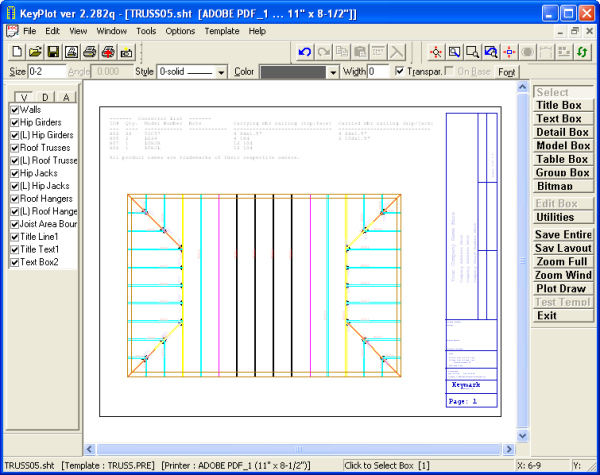This screenshot has height=475, width=600.
Task: Click the printer icon with red mark
Action: pyautogui.click(x=107, y=51)
